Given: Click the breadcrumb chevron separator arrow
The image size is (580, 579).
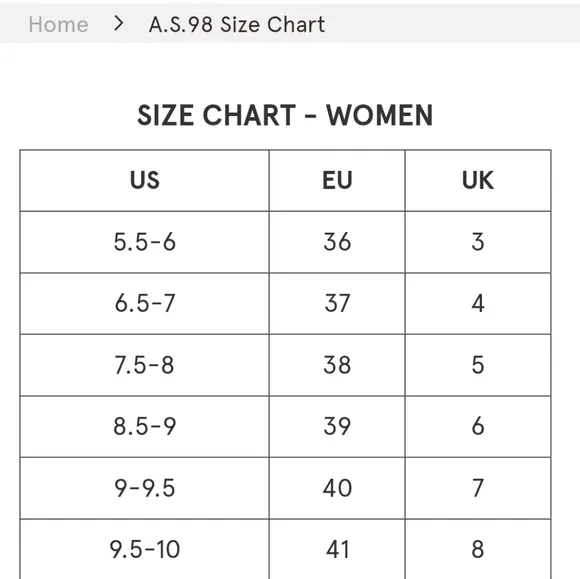Looking at the screenshot, I should (118, 24).
